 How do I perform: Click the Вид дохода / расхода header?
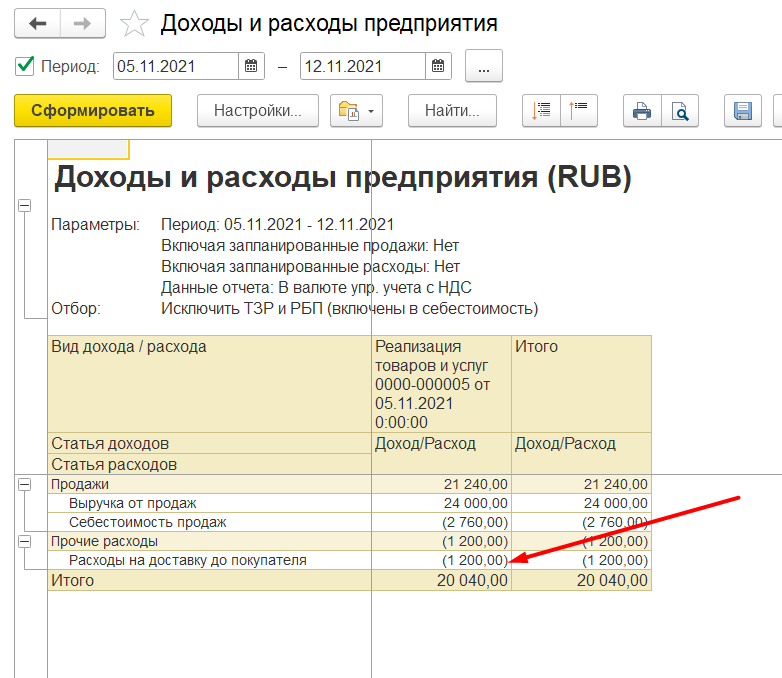coord(209,384)
